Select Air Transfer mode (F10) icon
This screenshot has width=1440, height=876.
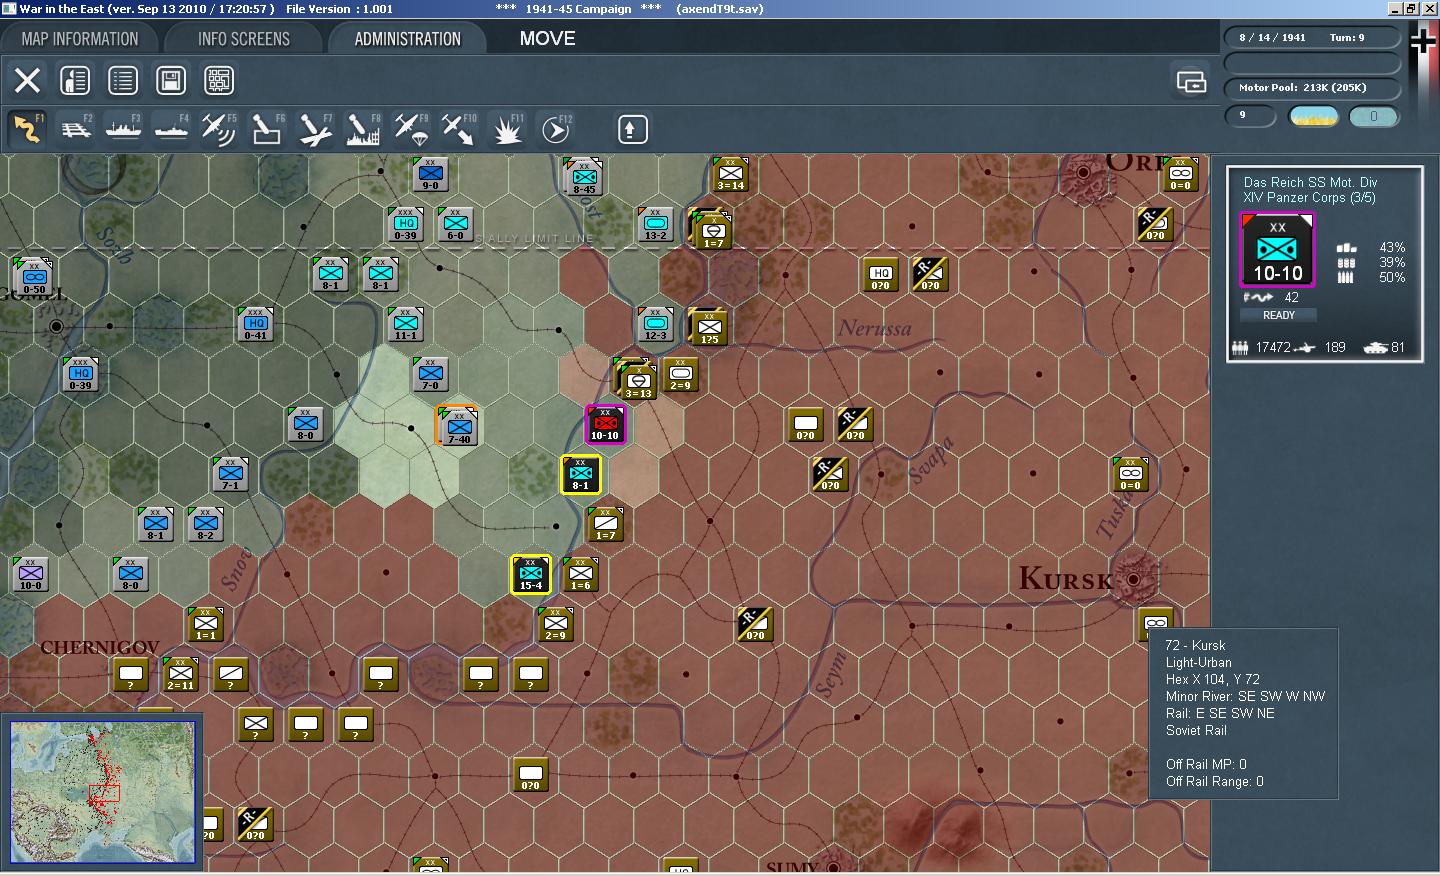click(x=459, y=129)
